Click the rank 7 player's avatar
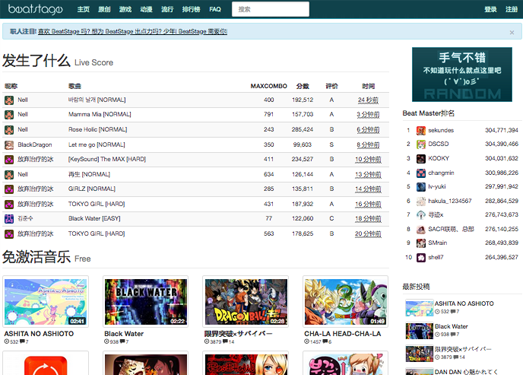 421,215
